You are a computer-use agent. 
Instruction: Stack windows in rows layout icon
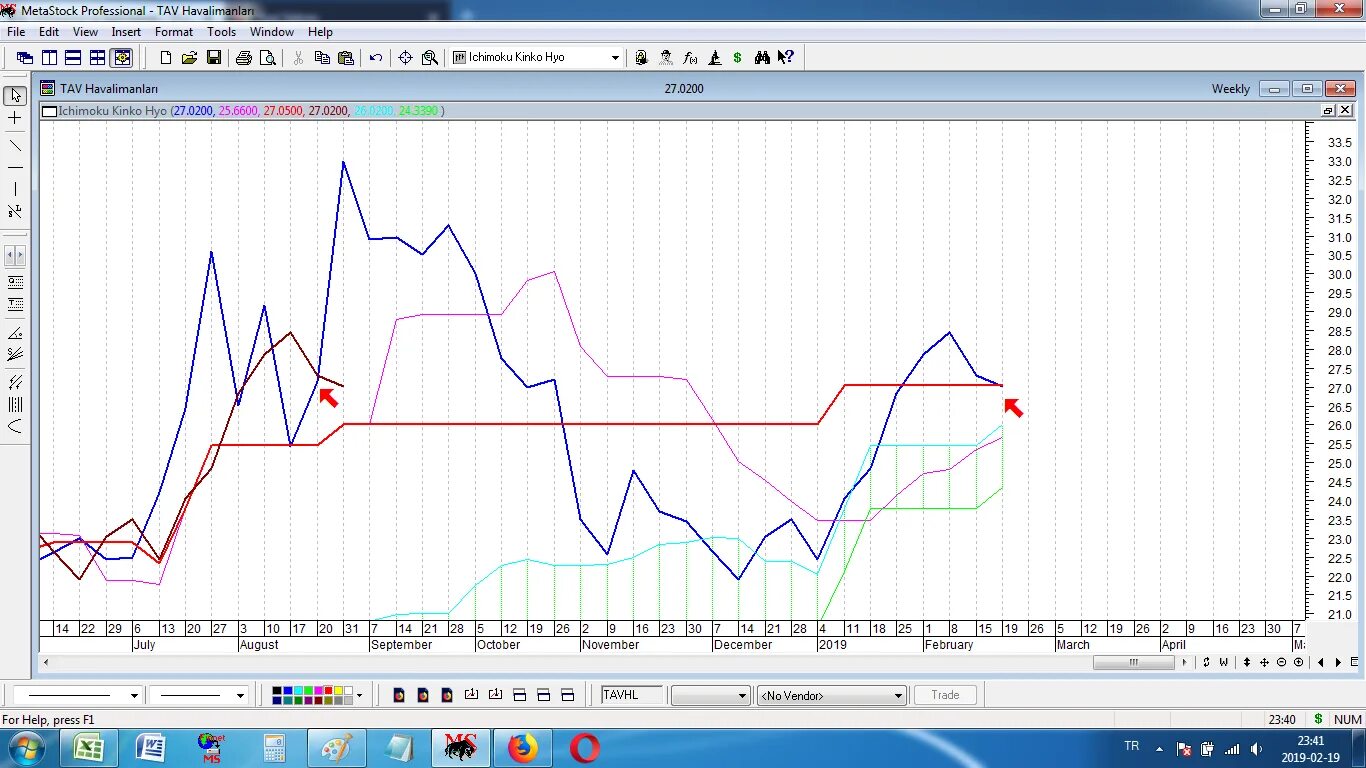click(73, 58)
